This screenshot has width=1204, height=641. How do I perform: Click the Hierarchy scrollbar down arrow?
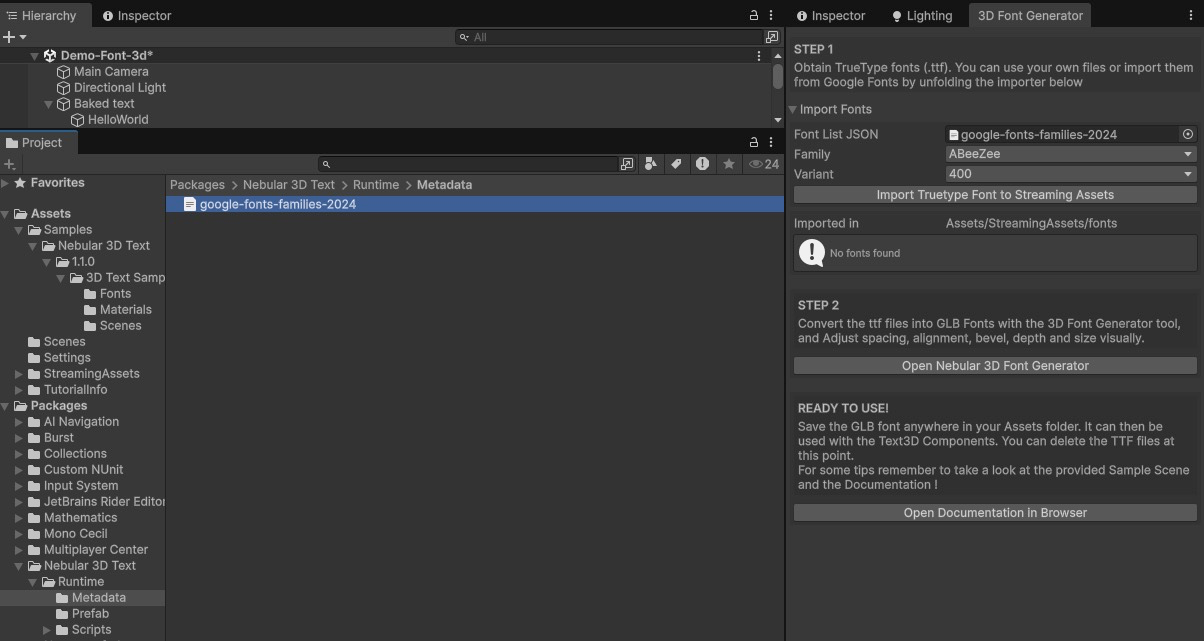[x=778, y=120]
